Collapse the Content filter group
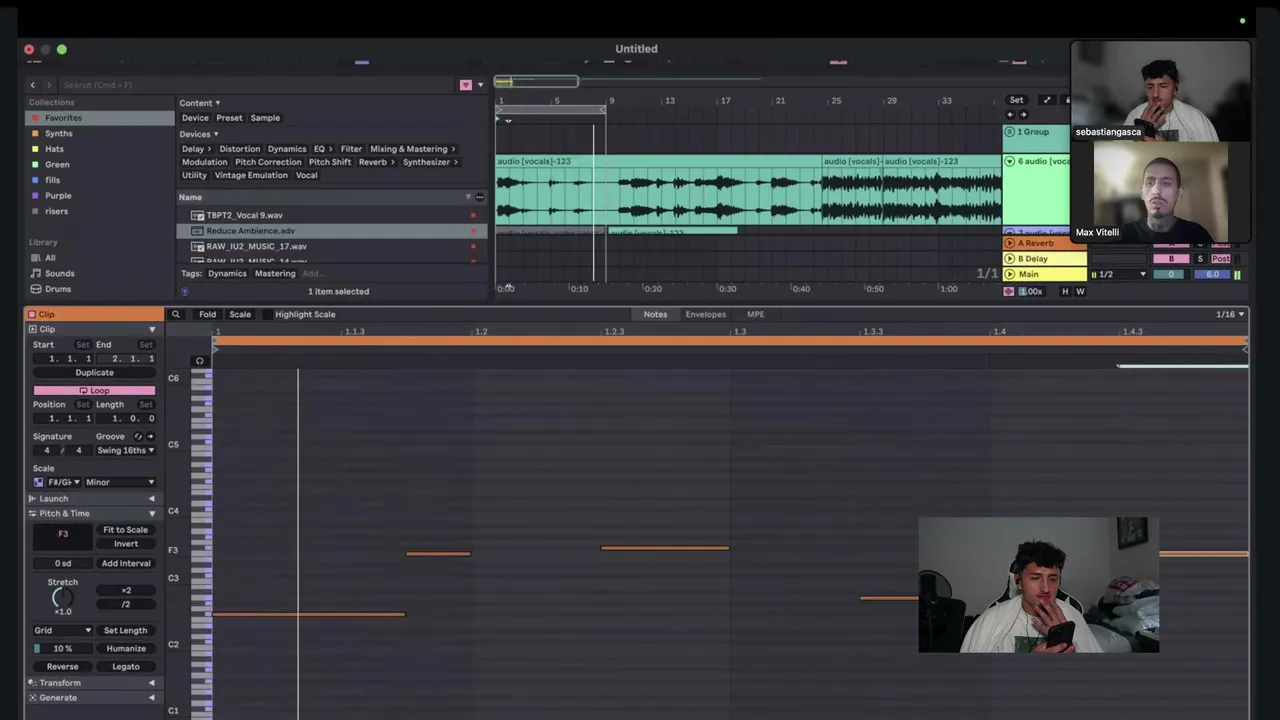The height and width of the screenshot is (720, 1280). click(199, 103)
